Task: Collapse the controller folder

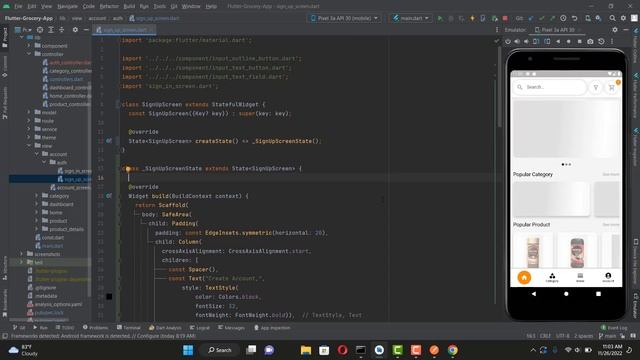Action: (x=29, y=54)
